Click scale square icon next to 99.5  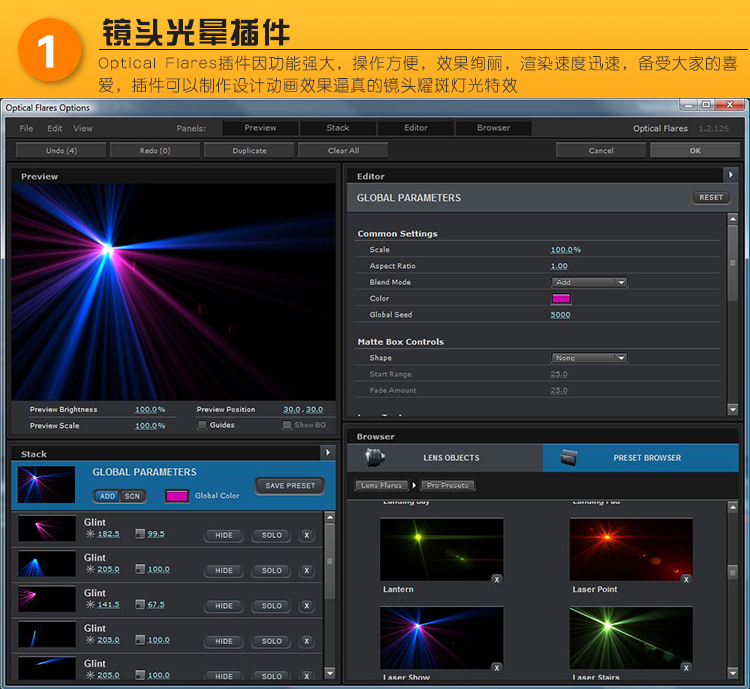pos(140,534)
